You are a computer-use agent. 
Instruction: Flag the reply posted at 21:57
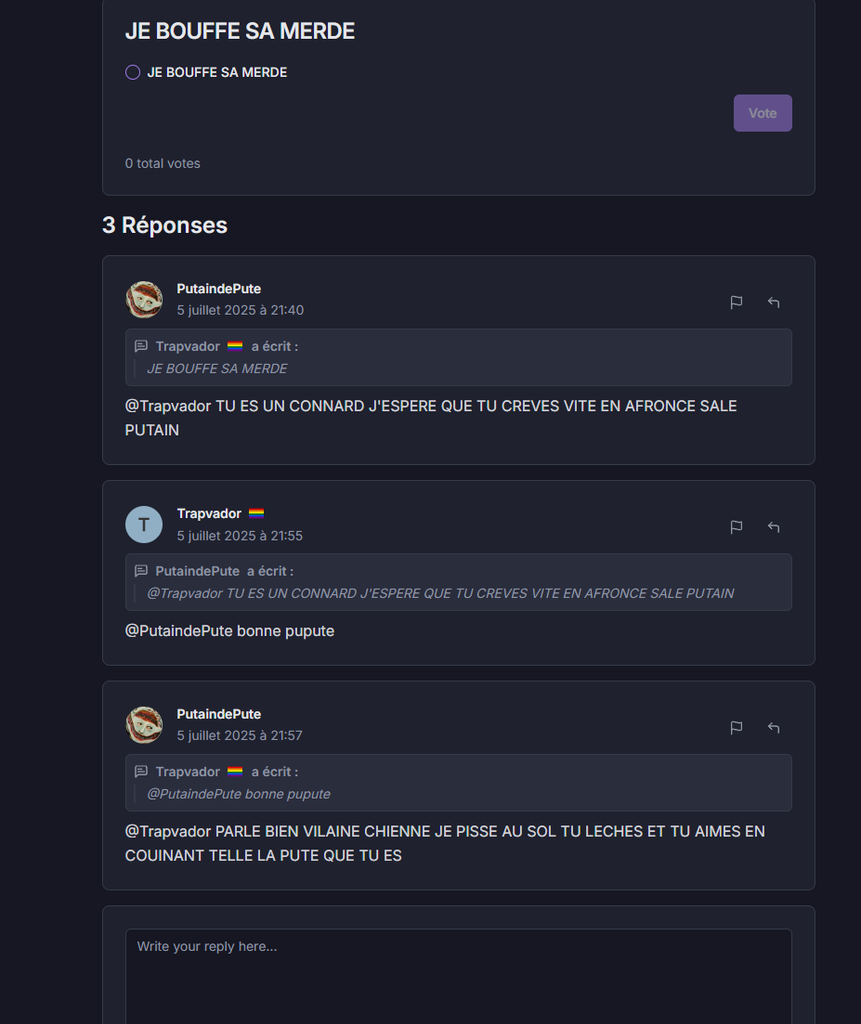pos(736,728)
